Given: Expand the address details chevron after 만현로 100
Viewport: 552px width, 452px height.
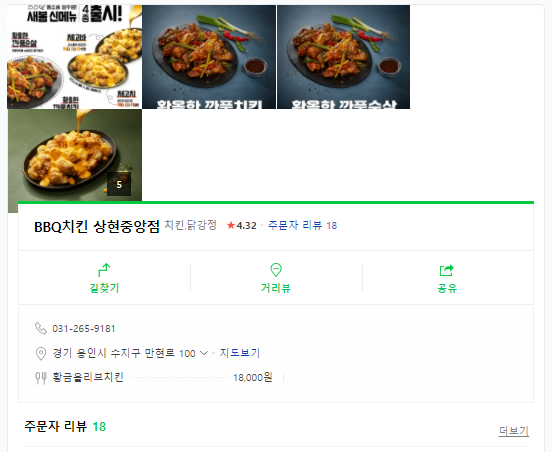Looking at the screenshot, I should coord(203,353).
